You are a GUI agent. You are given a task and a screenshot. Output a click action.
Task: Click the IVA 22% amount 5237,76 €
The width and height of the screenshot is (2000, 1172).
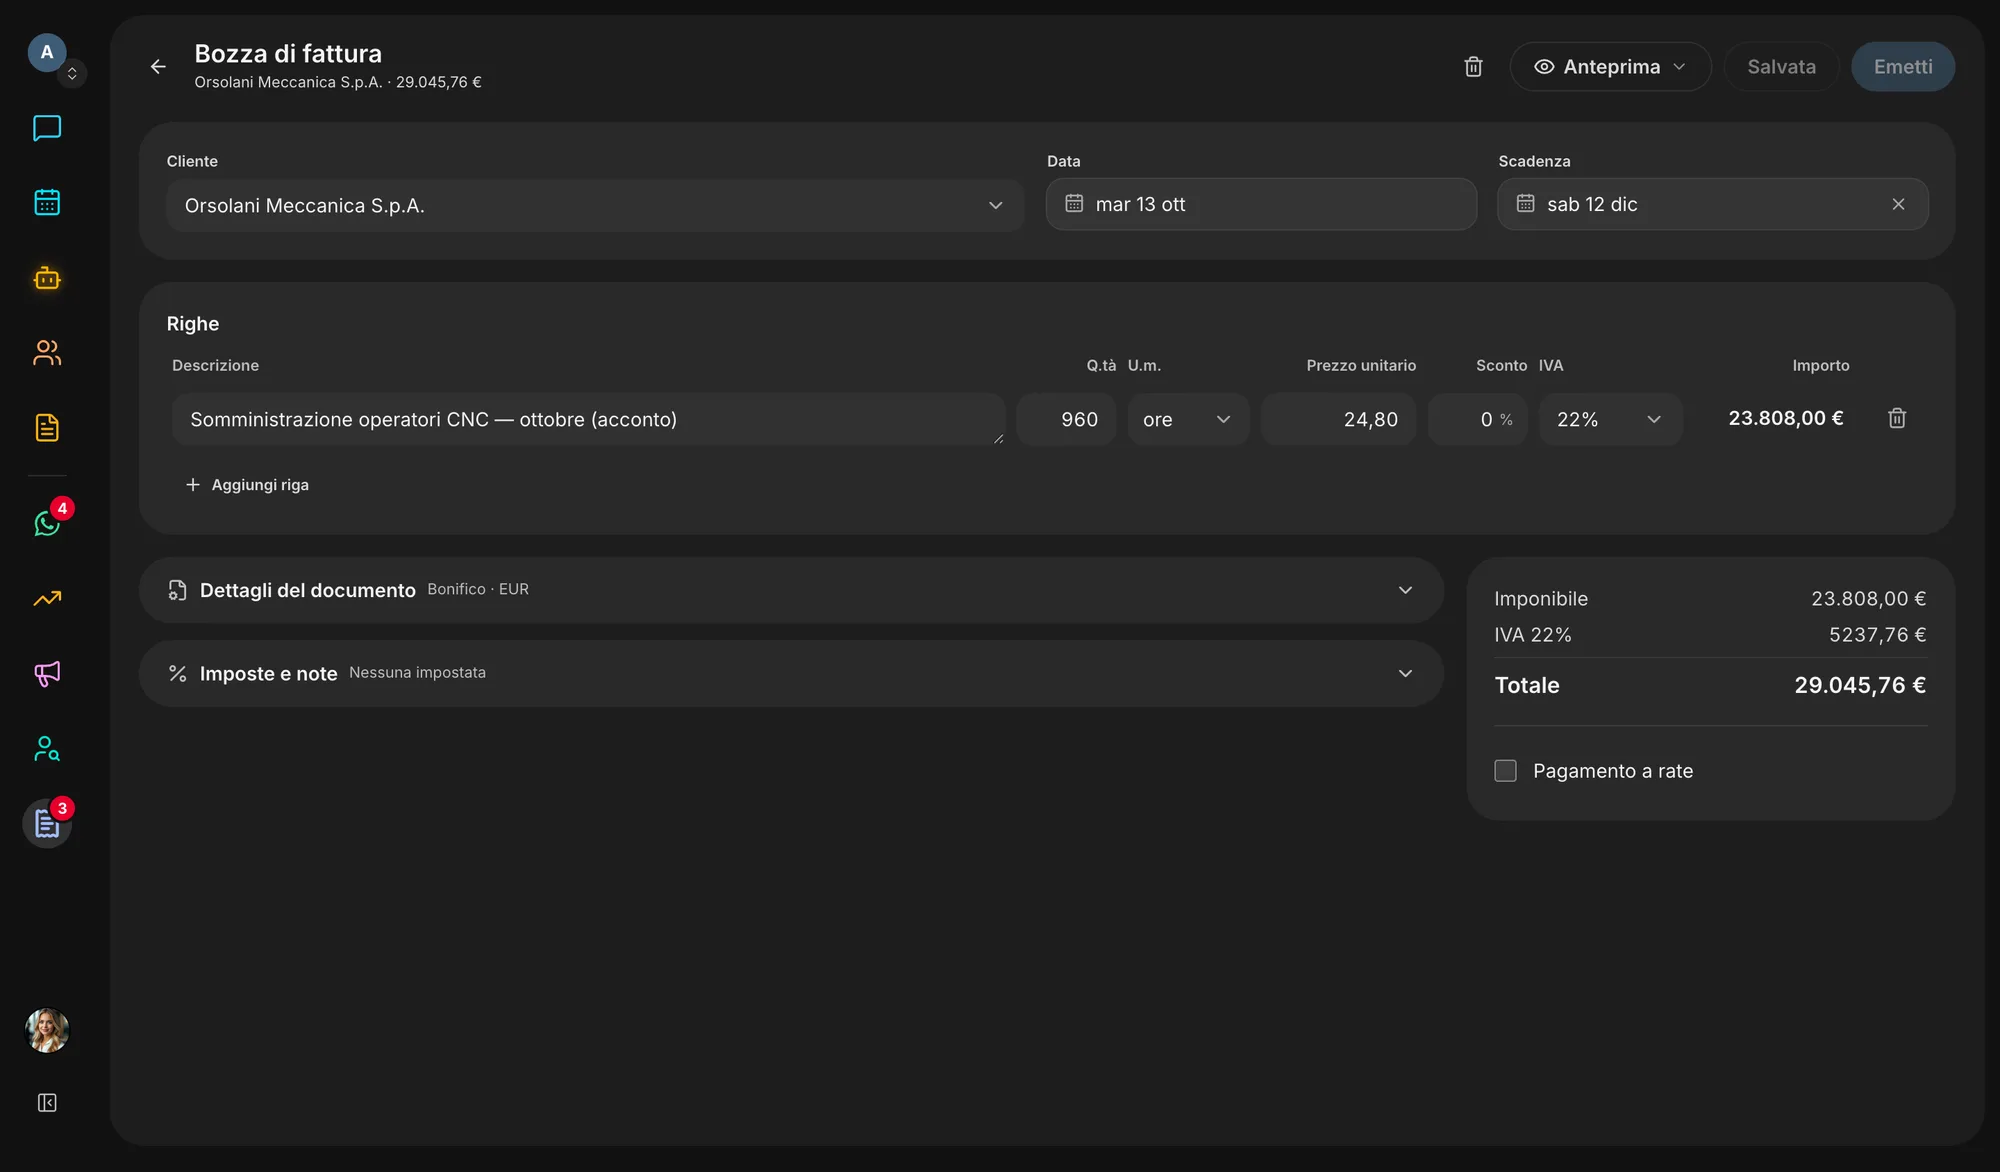[1877, 635]
